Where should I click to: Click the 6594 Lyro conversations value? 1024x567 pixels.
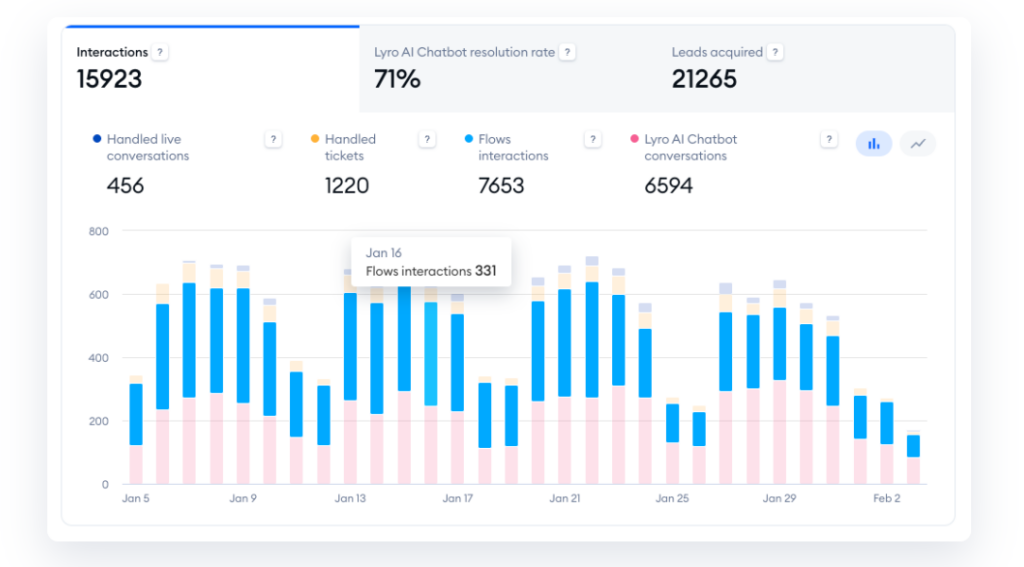point(668,186)
